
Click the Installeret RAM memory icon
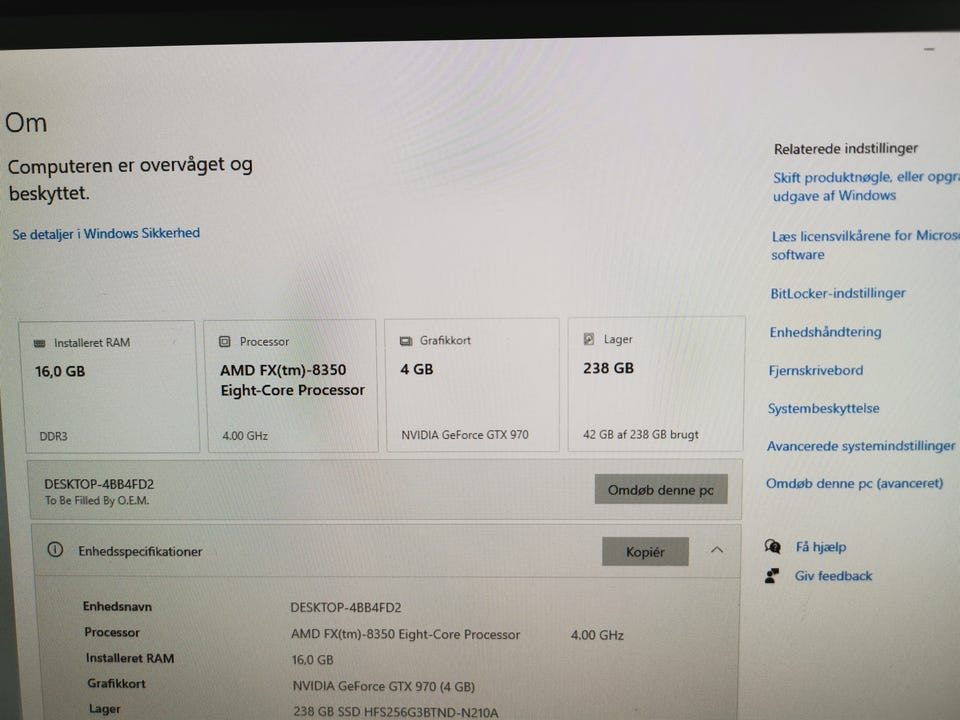pyautogui.click(x=40, y=343)
